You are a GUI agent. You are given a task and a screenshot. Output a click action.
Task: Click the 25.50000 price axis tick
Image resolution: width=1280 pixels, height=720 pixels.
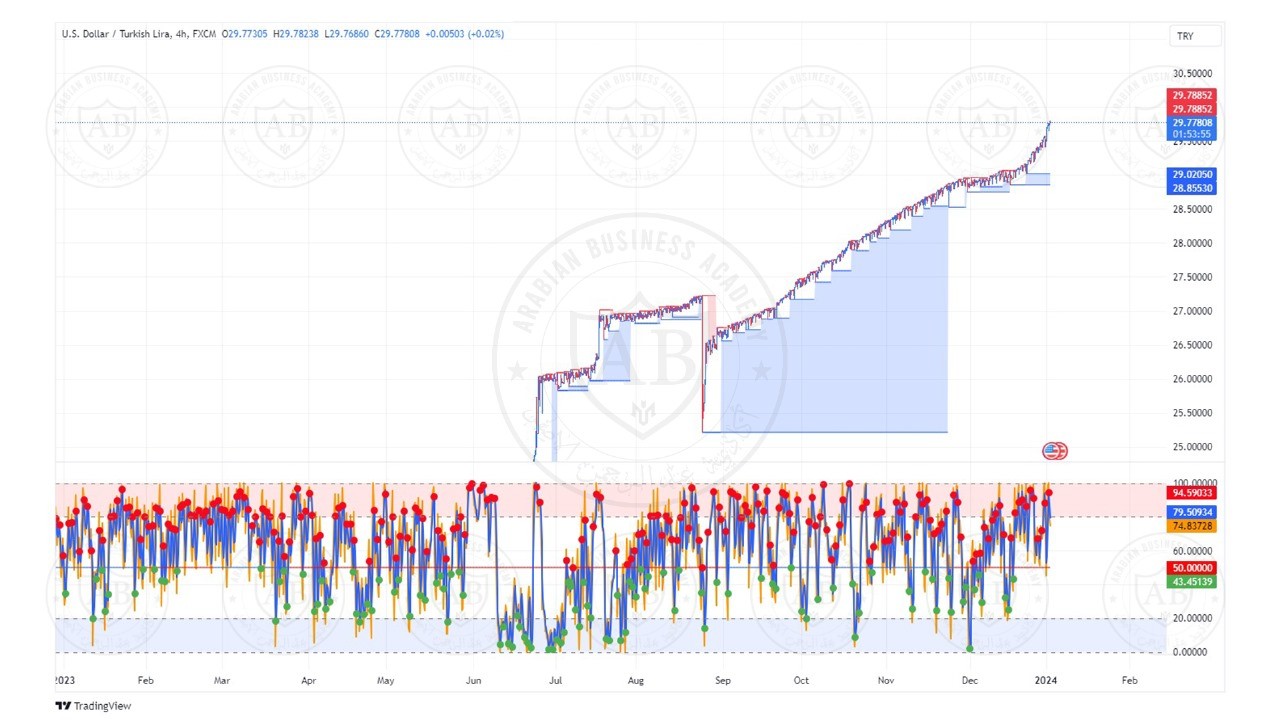pyautogui.click(x=1192, y=413)
